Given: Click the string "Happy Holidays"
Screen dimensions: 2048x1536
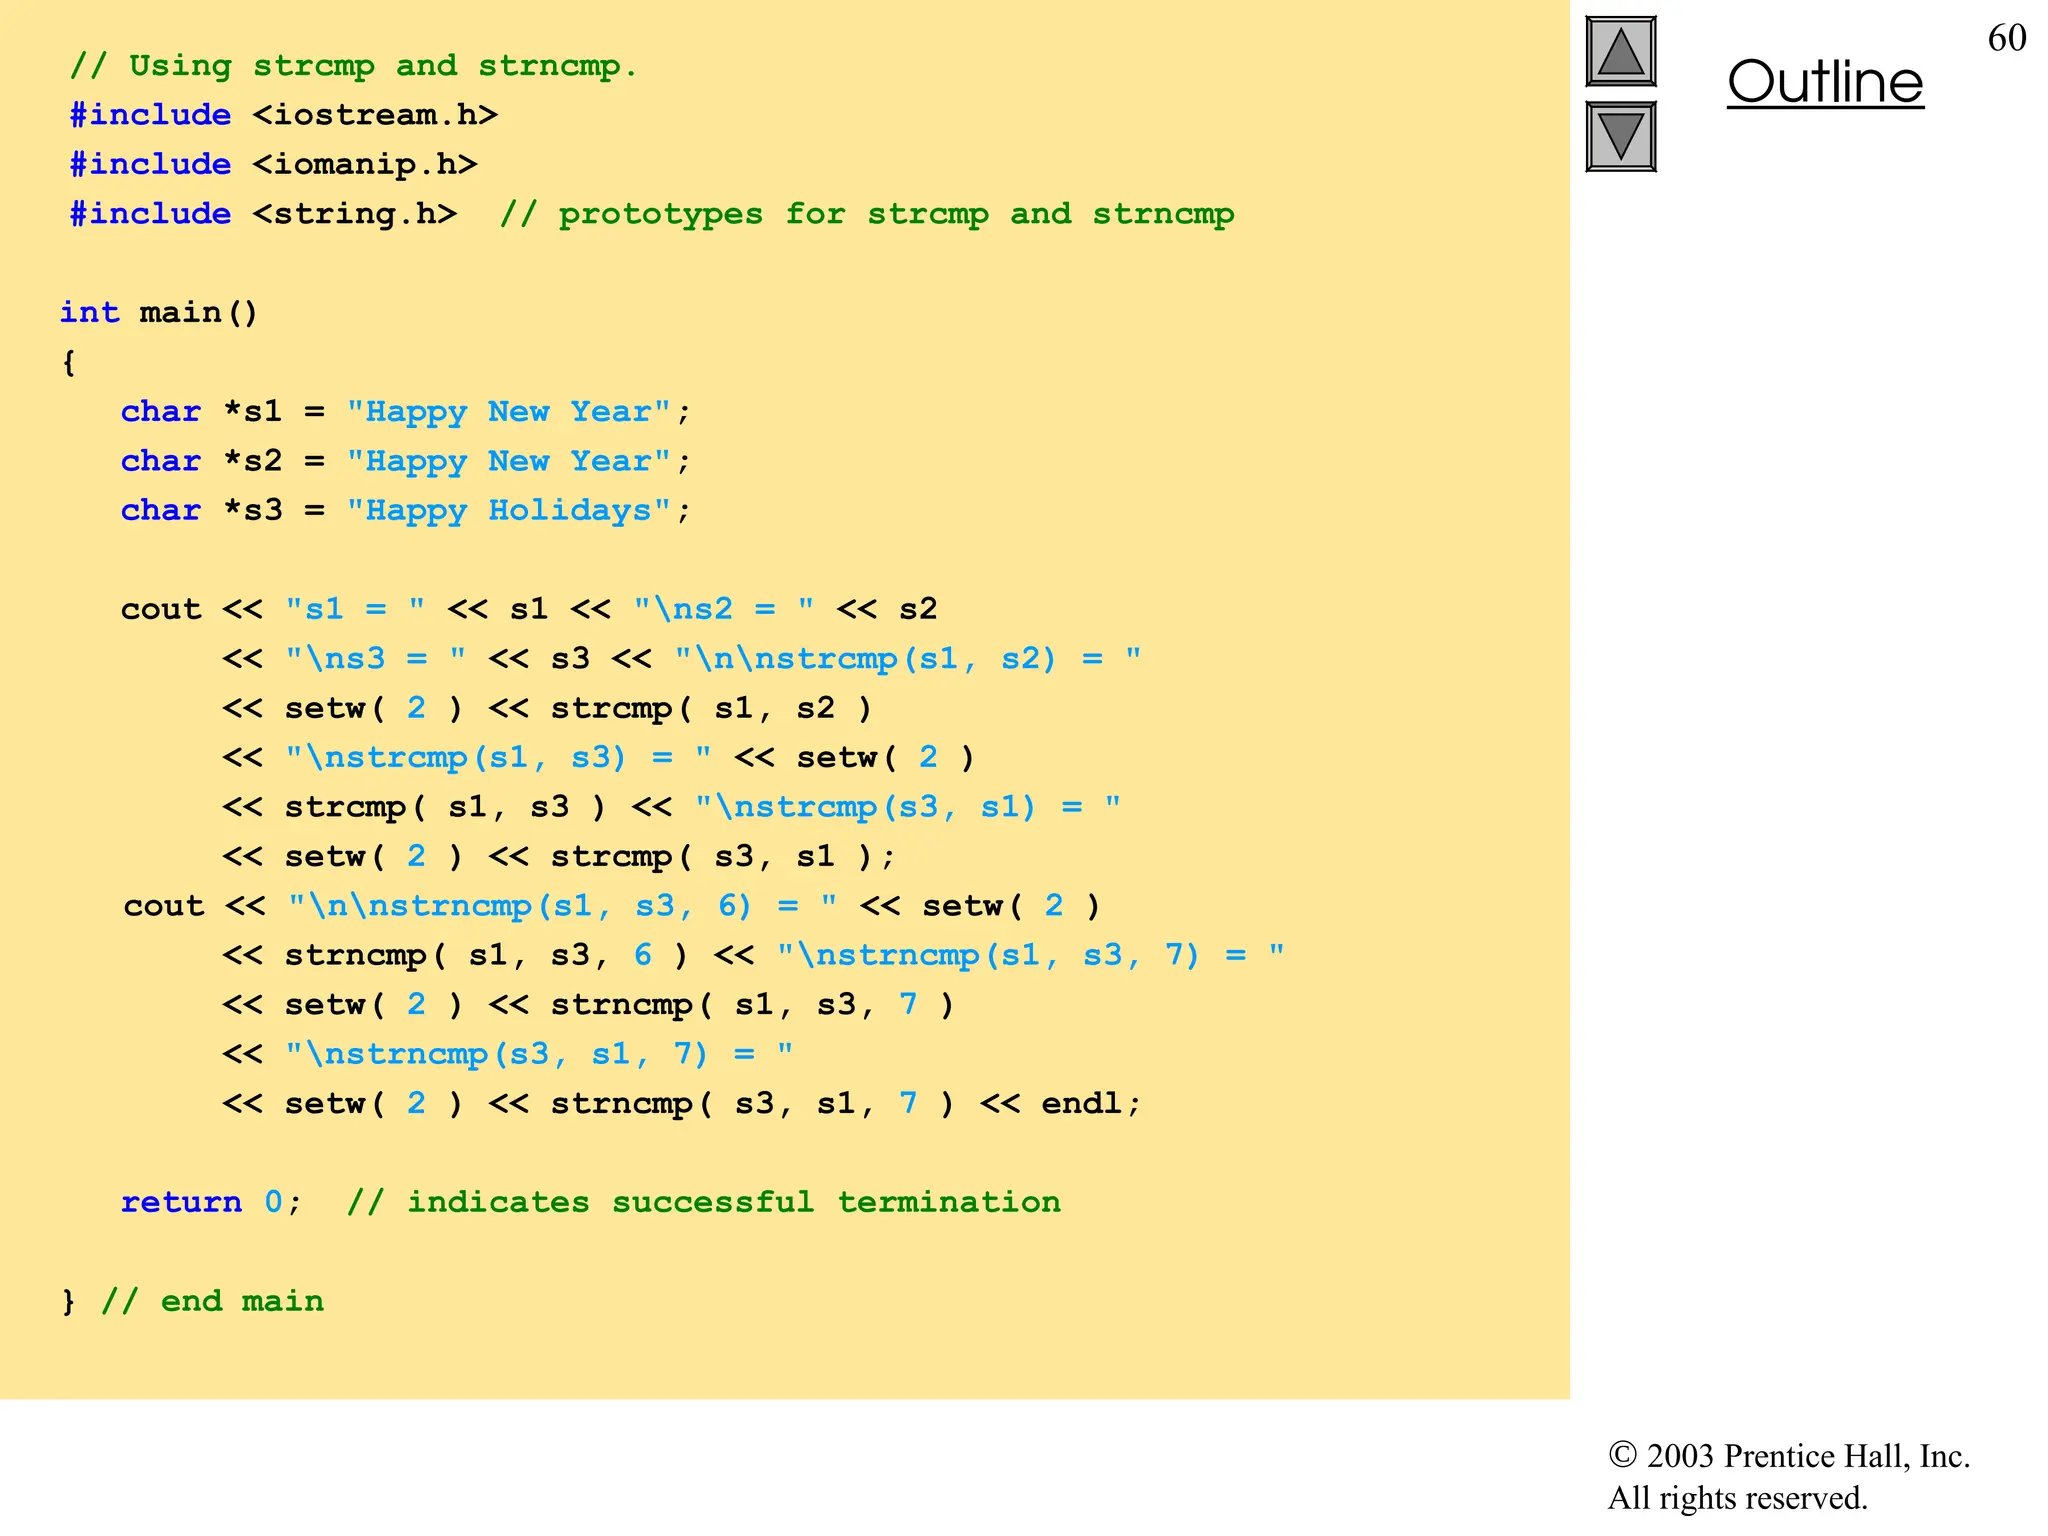Looking at the screenshot, I should [x=509, y=510].
